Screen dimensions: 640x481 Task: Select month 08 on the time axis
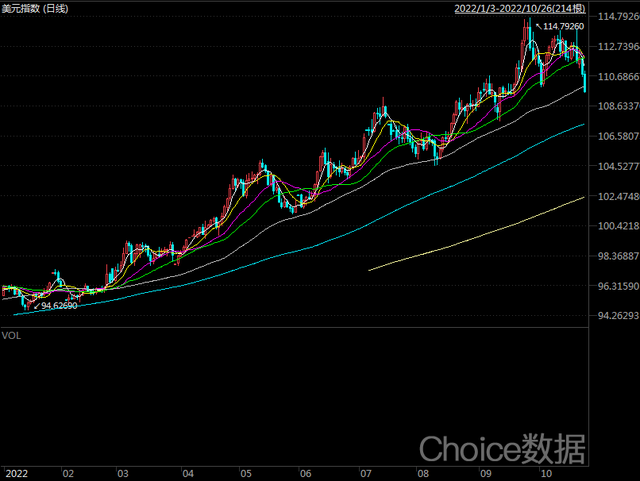(424, 472)
